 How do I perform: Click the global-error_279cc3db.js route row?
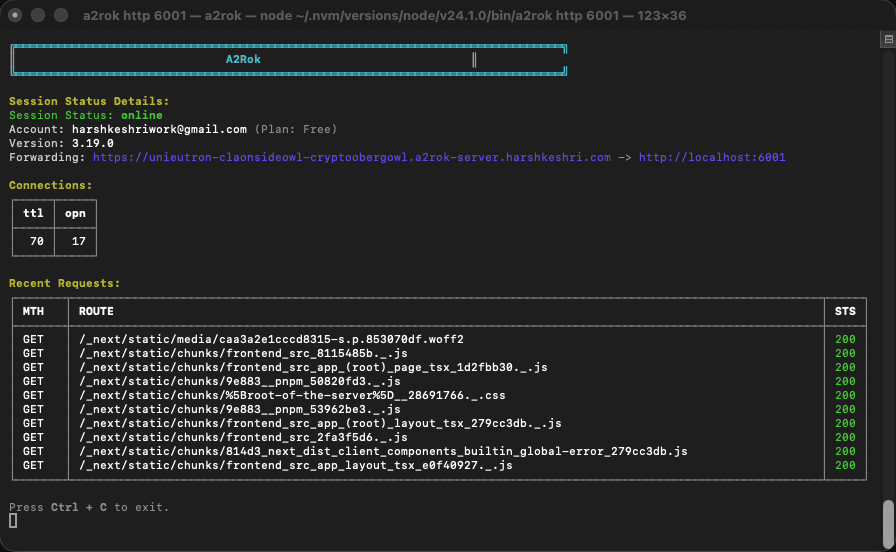pos(383,451)
